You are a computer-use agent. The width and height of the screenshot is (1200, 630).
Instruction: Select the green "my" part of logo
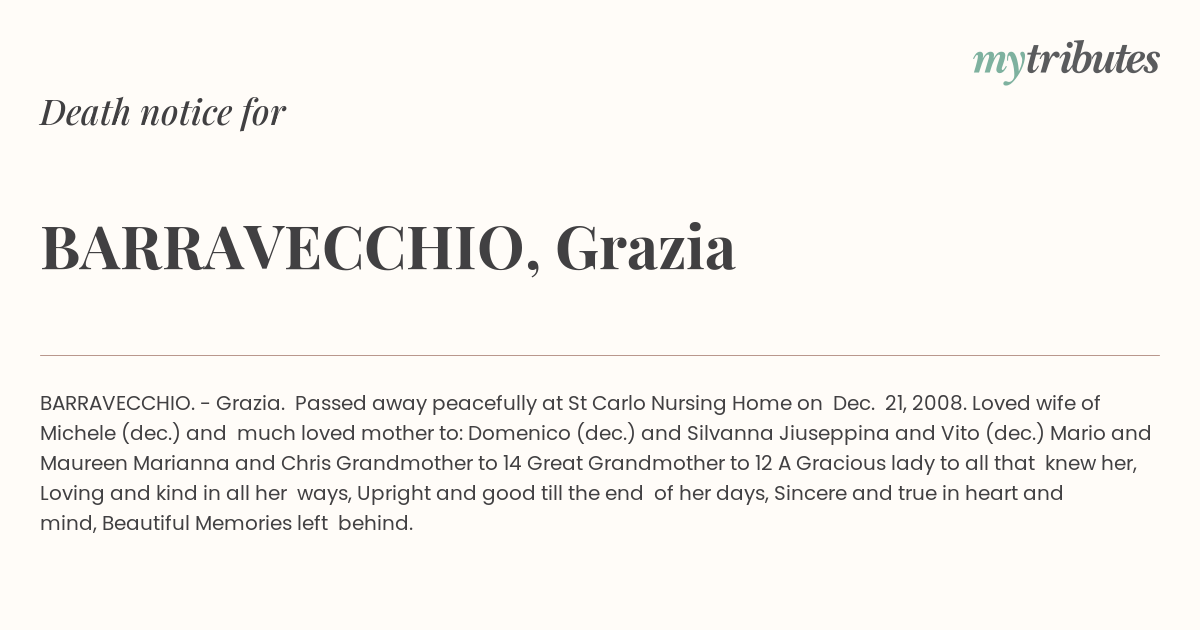coord(998,65)
